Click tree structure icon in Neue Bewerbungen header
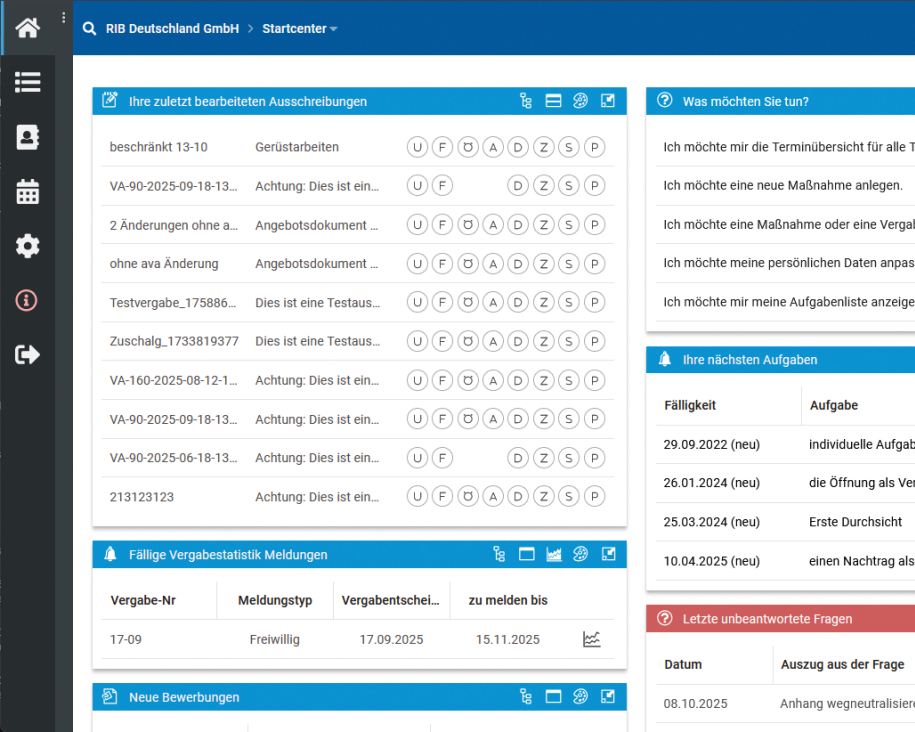The width and height of the screenshot is (915, 732). (526, 697)
